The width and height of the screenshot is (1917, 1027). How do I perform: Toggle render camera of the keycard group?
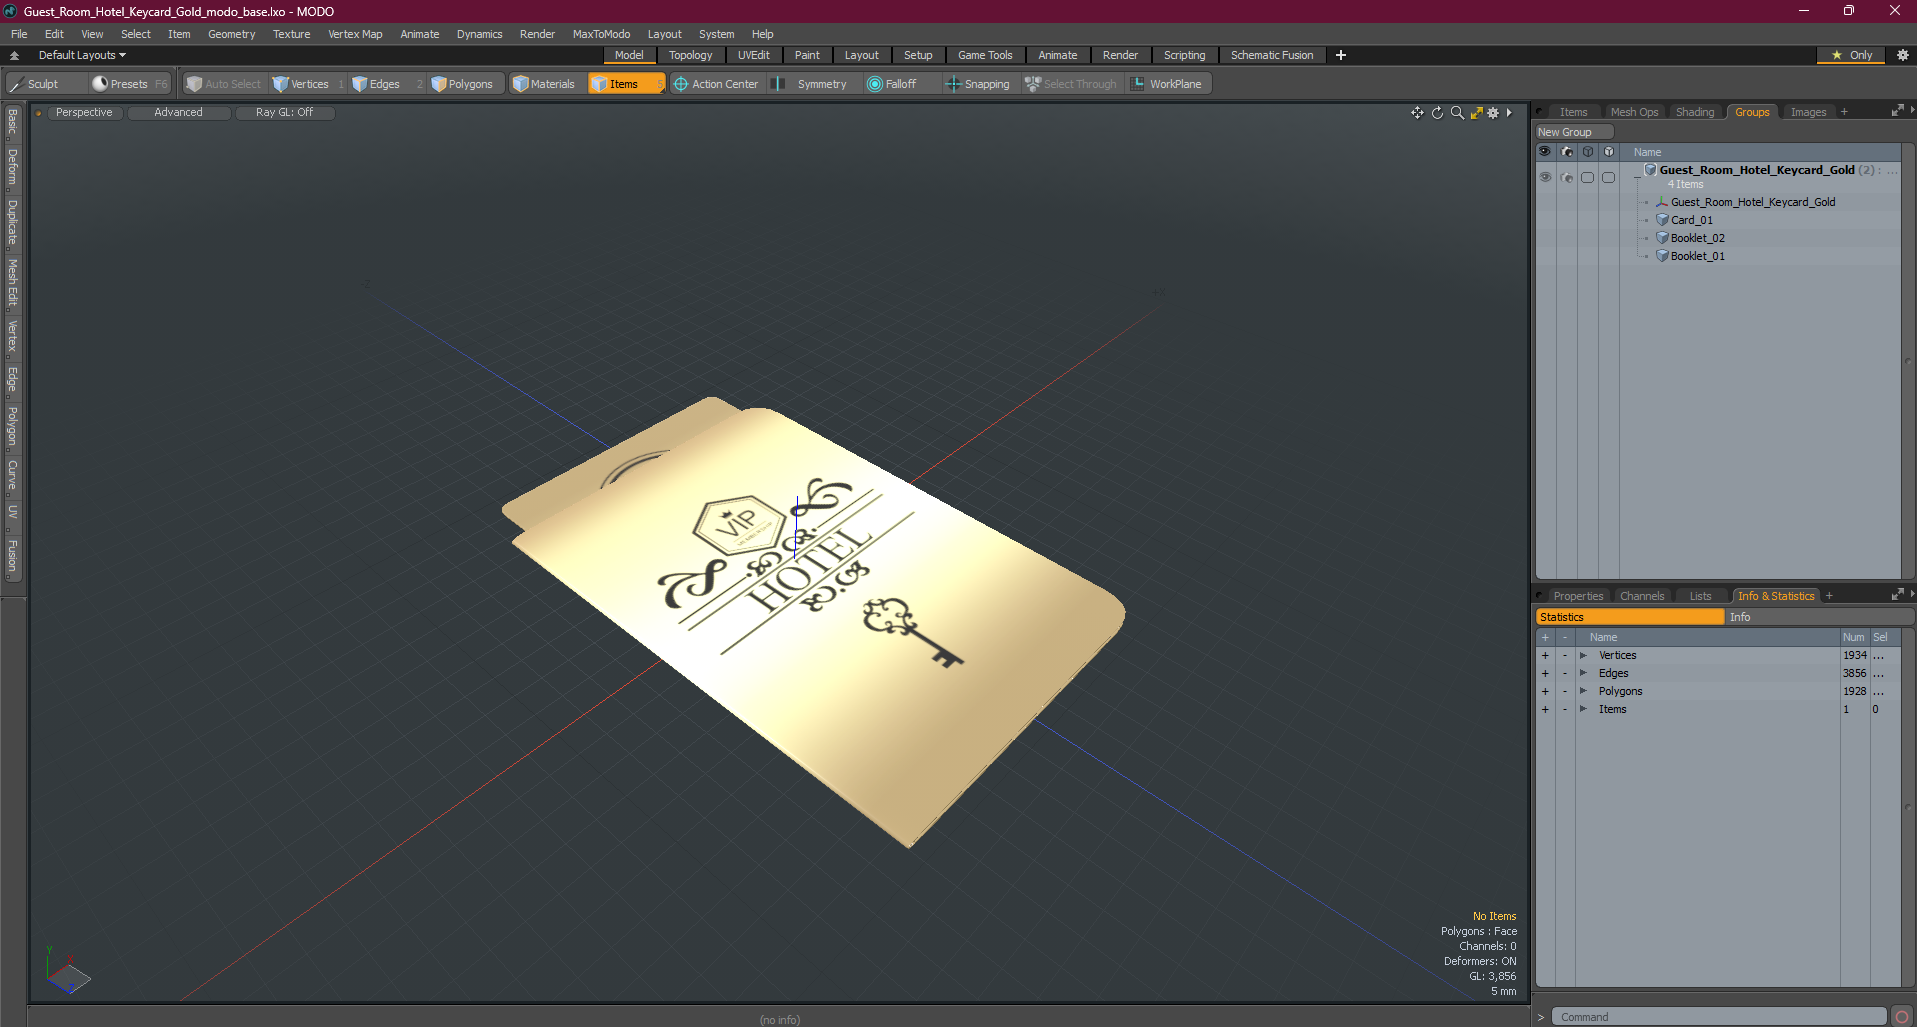[x=1567, y=178]
